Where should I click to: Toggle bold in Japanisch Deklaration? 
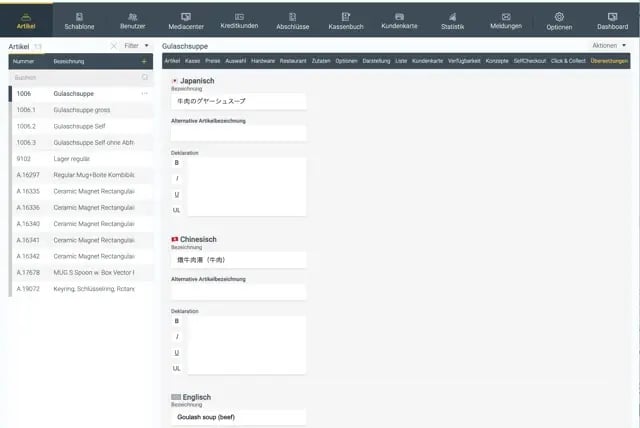click(x=177, y=162)
